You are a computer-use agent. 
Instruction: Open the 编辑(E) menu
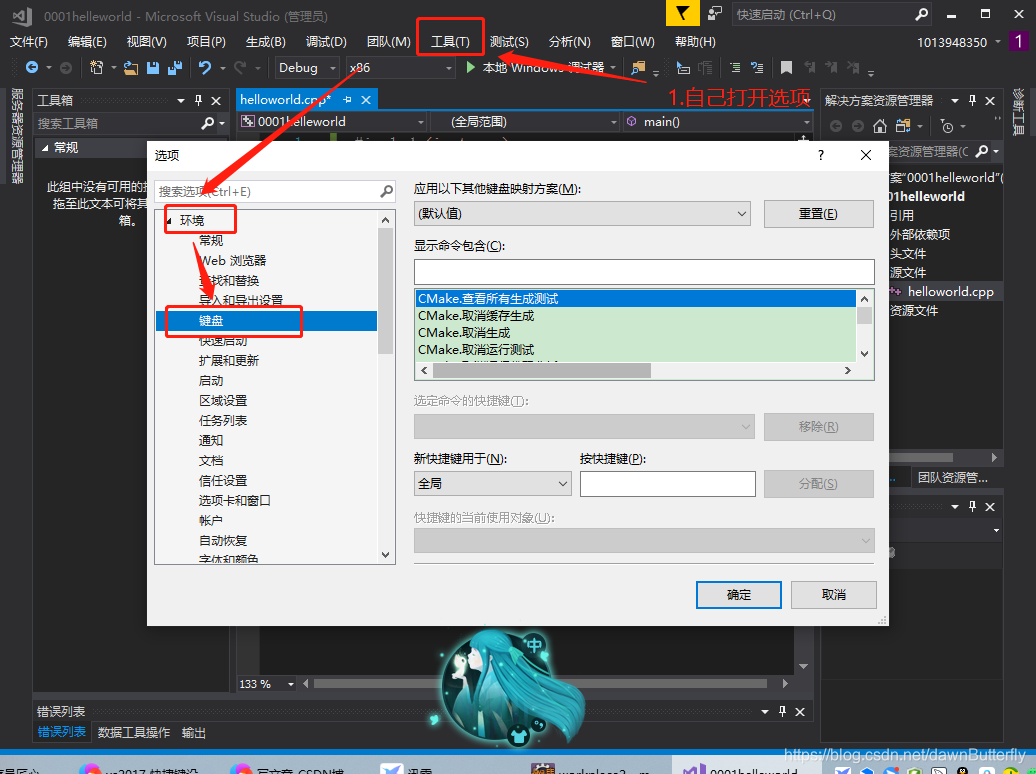(x=87, y=42)
